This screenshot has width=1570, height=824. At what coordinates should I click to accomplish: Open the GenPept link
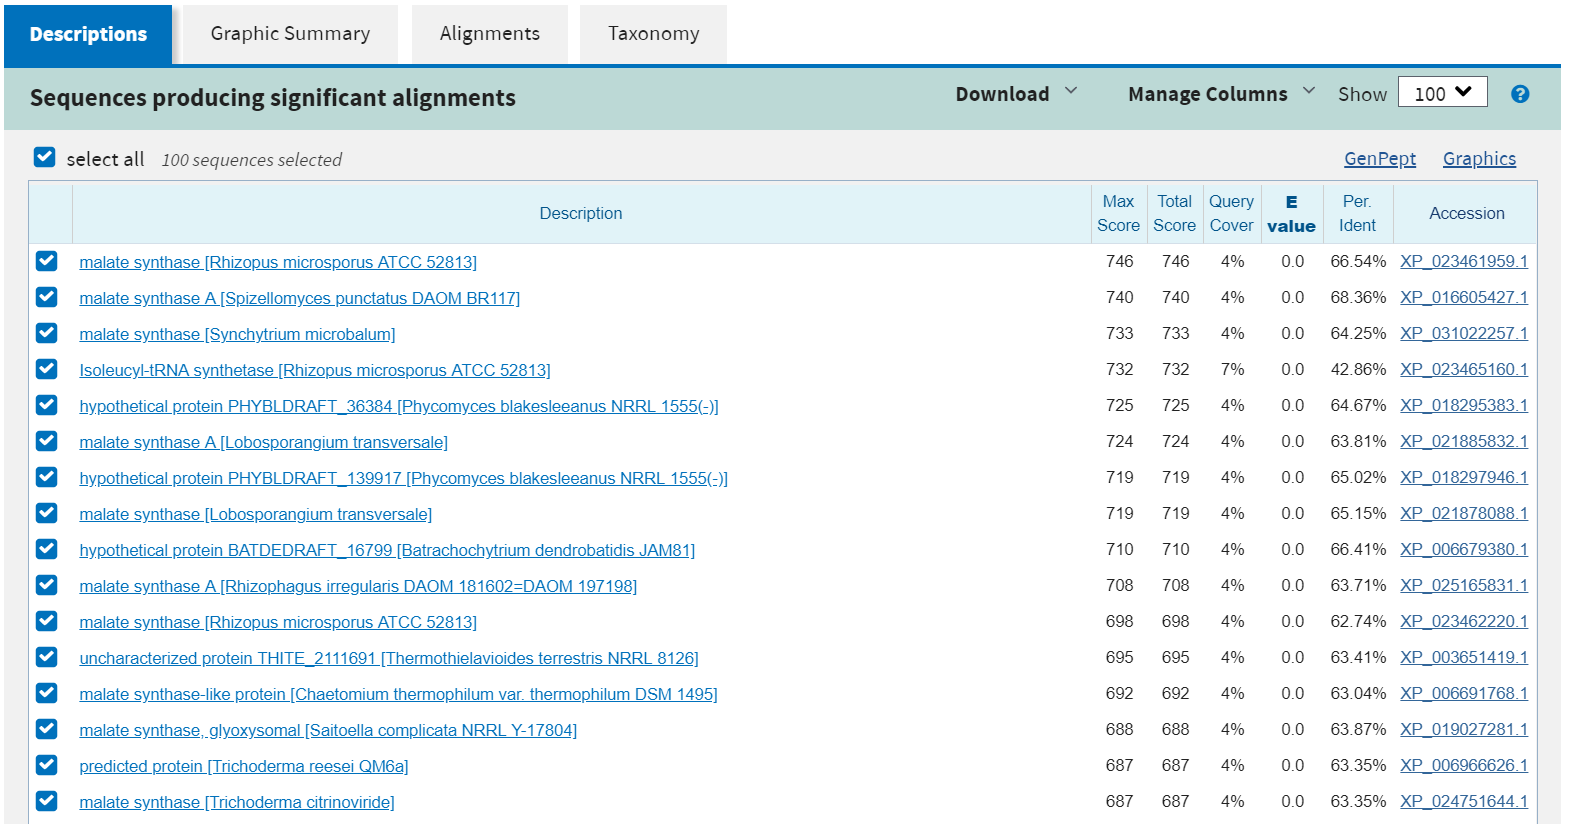click(1380, 159)
